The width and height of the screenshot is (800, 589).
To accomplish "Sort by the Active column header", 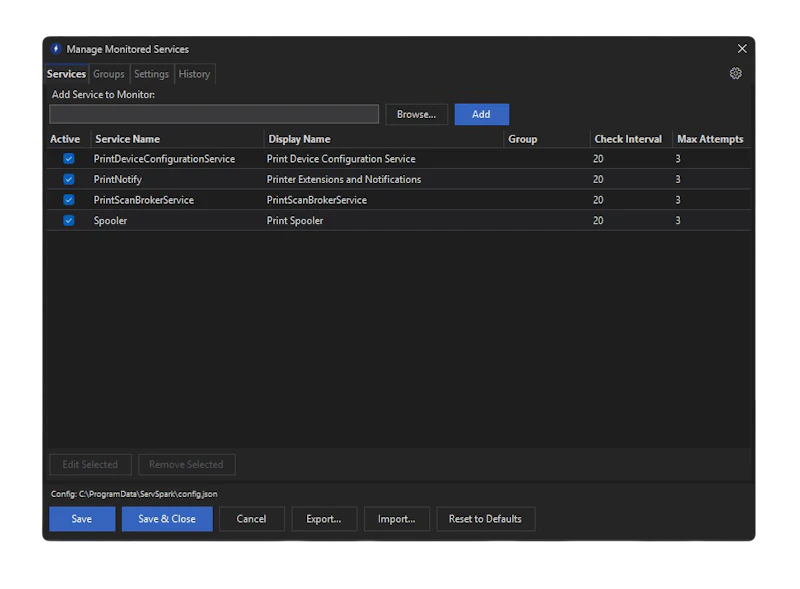I will 68,139.
